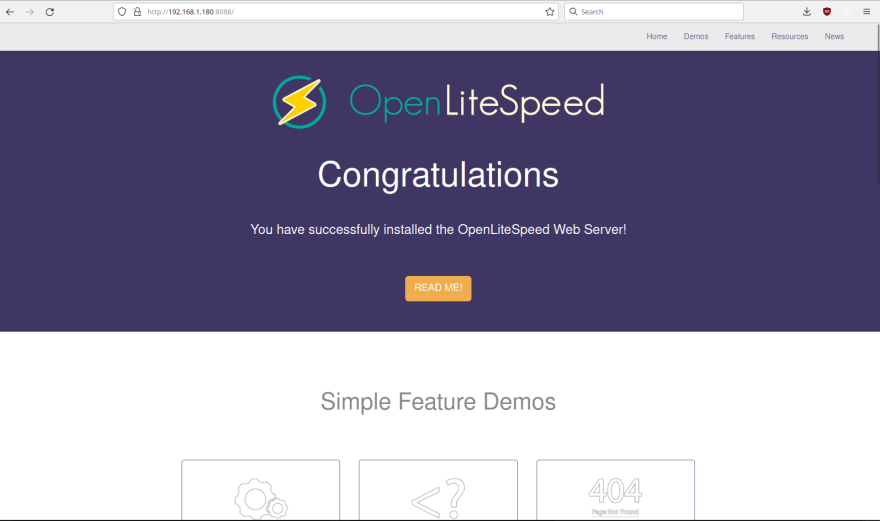Bookmark this page with the star icon
The height and width of the screenshot is (521, 880).
(x=549, y=12)
